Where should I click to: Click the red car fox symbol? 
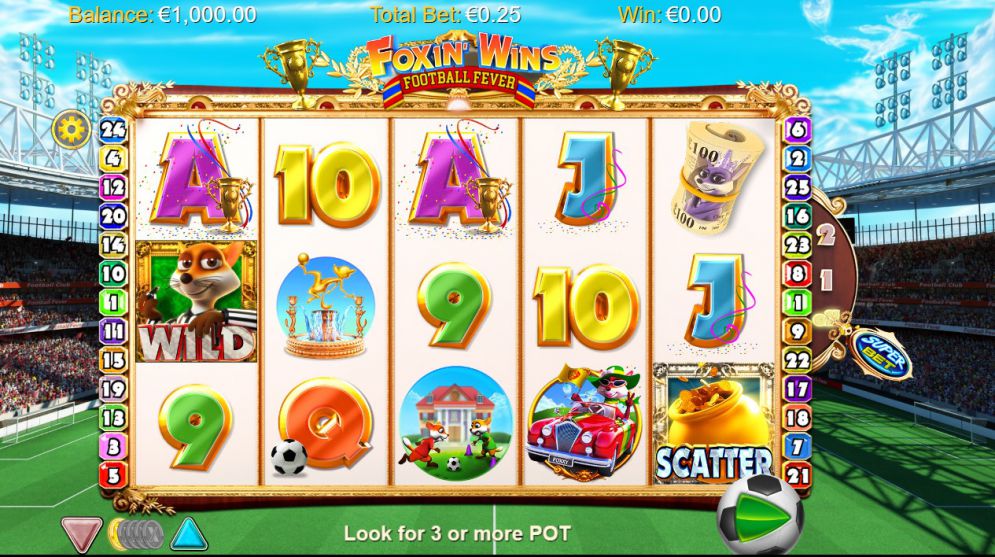[584, 422]
